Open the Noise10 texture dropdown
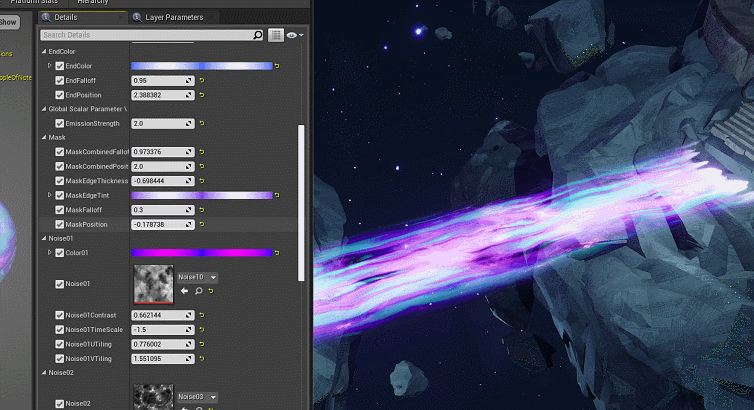 click(197, 277)
